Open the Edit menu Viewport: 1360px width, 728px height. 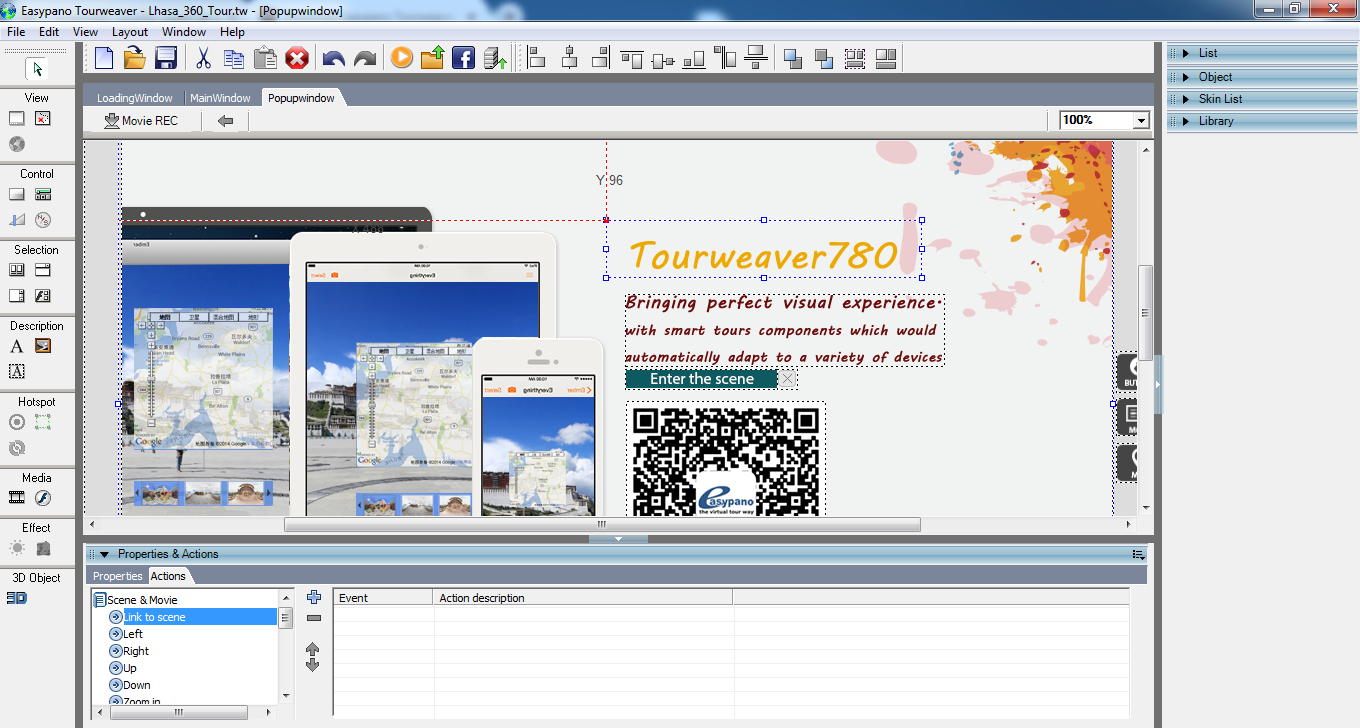[x=49, y=32]
